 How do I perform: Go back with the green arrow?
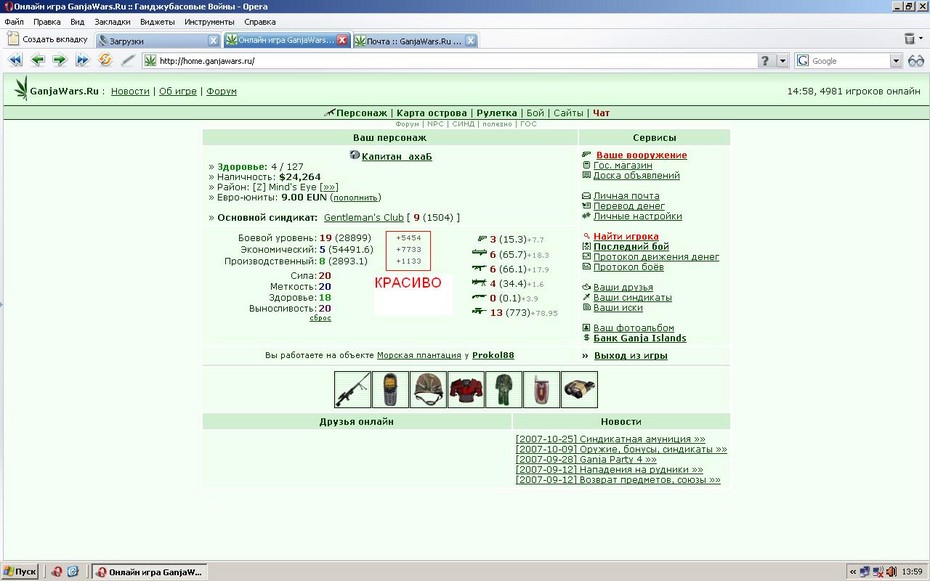coord(37,60)
